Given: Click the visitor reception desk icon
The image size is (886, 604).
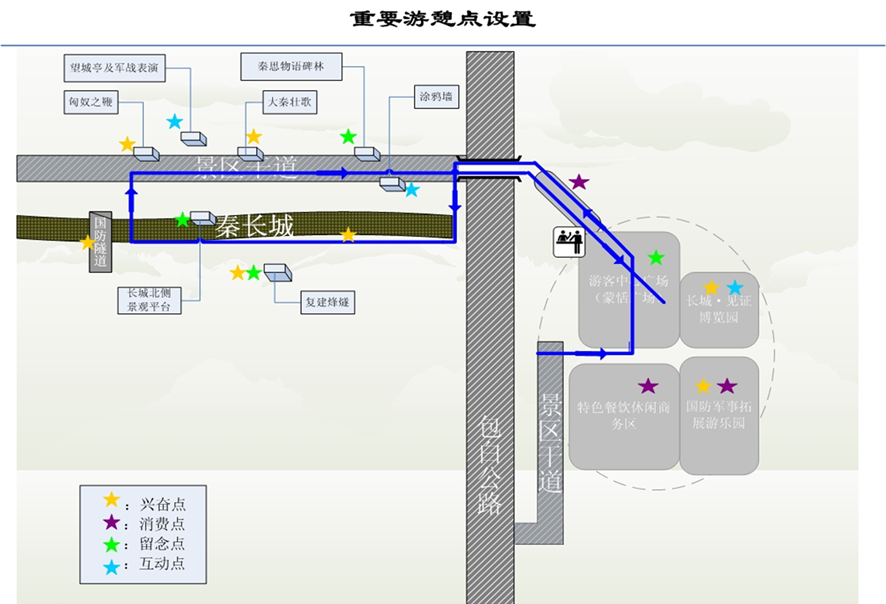Looking at the screenshot, I should coord(568,241).
